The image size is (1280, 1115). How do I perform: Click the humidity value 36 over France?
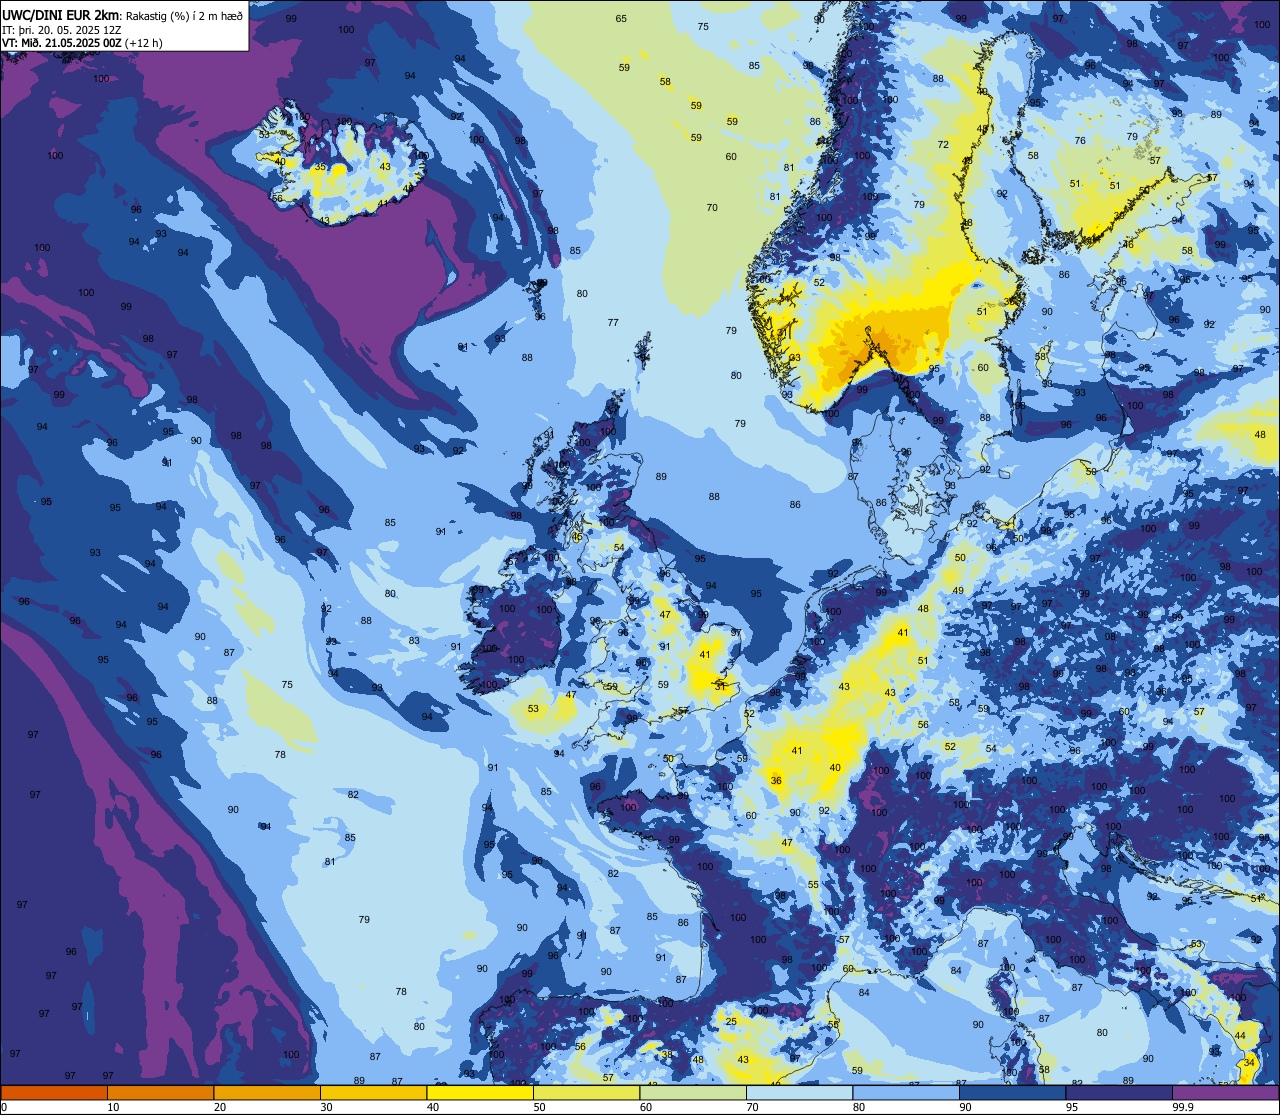coord(776,781)
